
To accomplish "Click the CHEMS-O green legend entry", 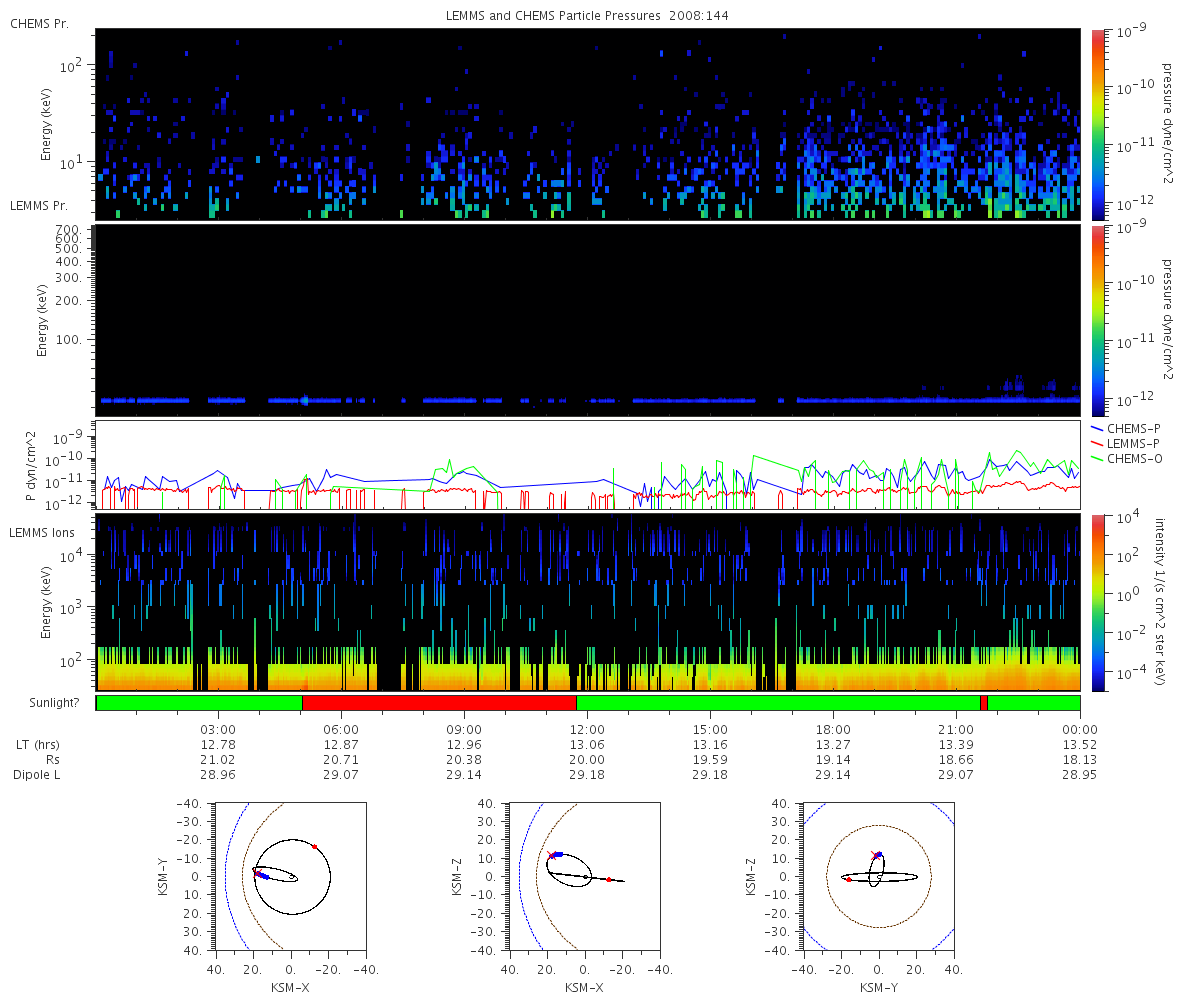I will click(1127, 458).
